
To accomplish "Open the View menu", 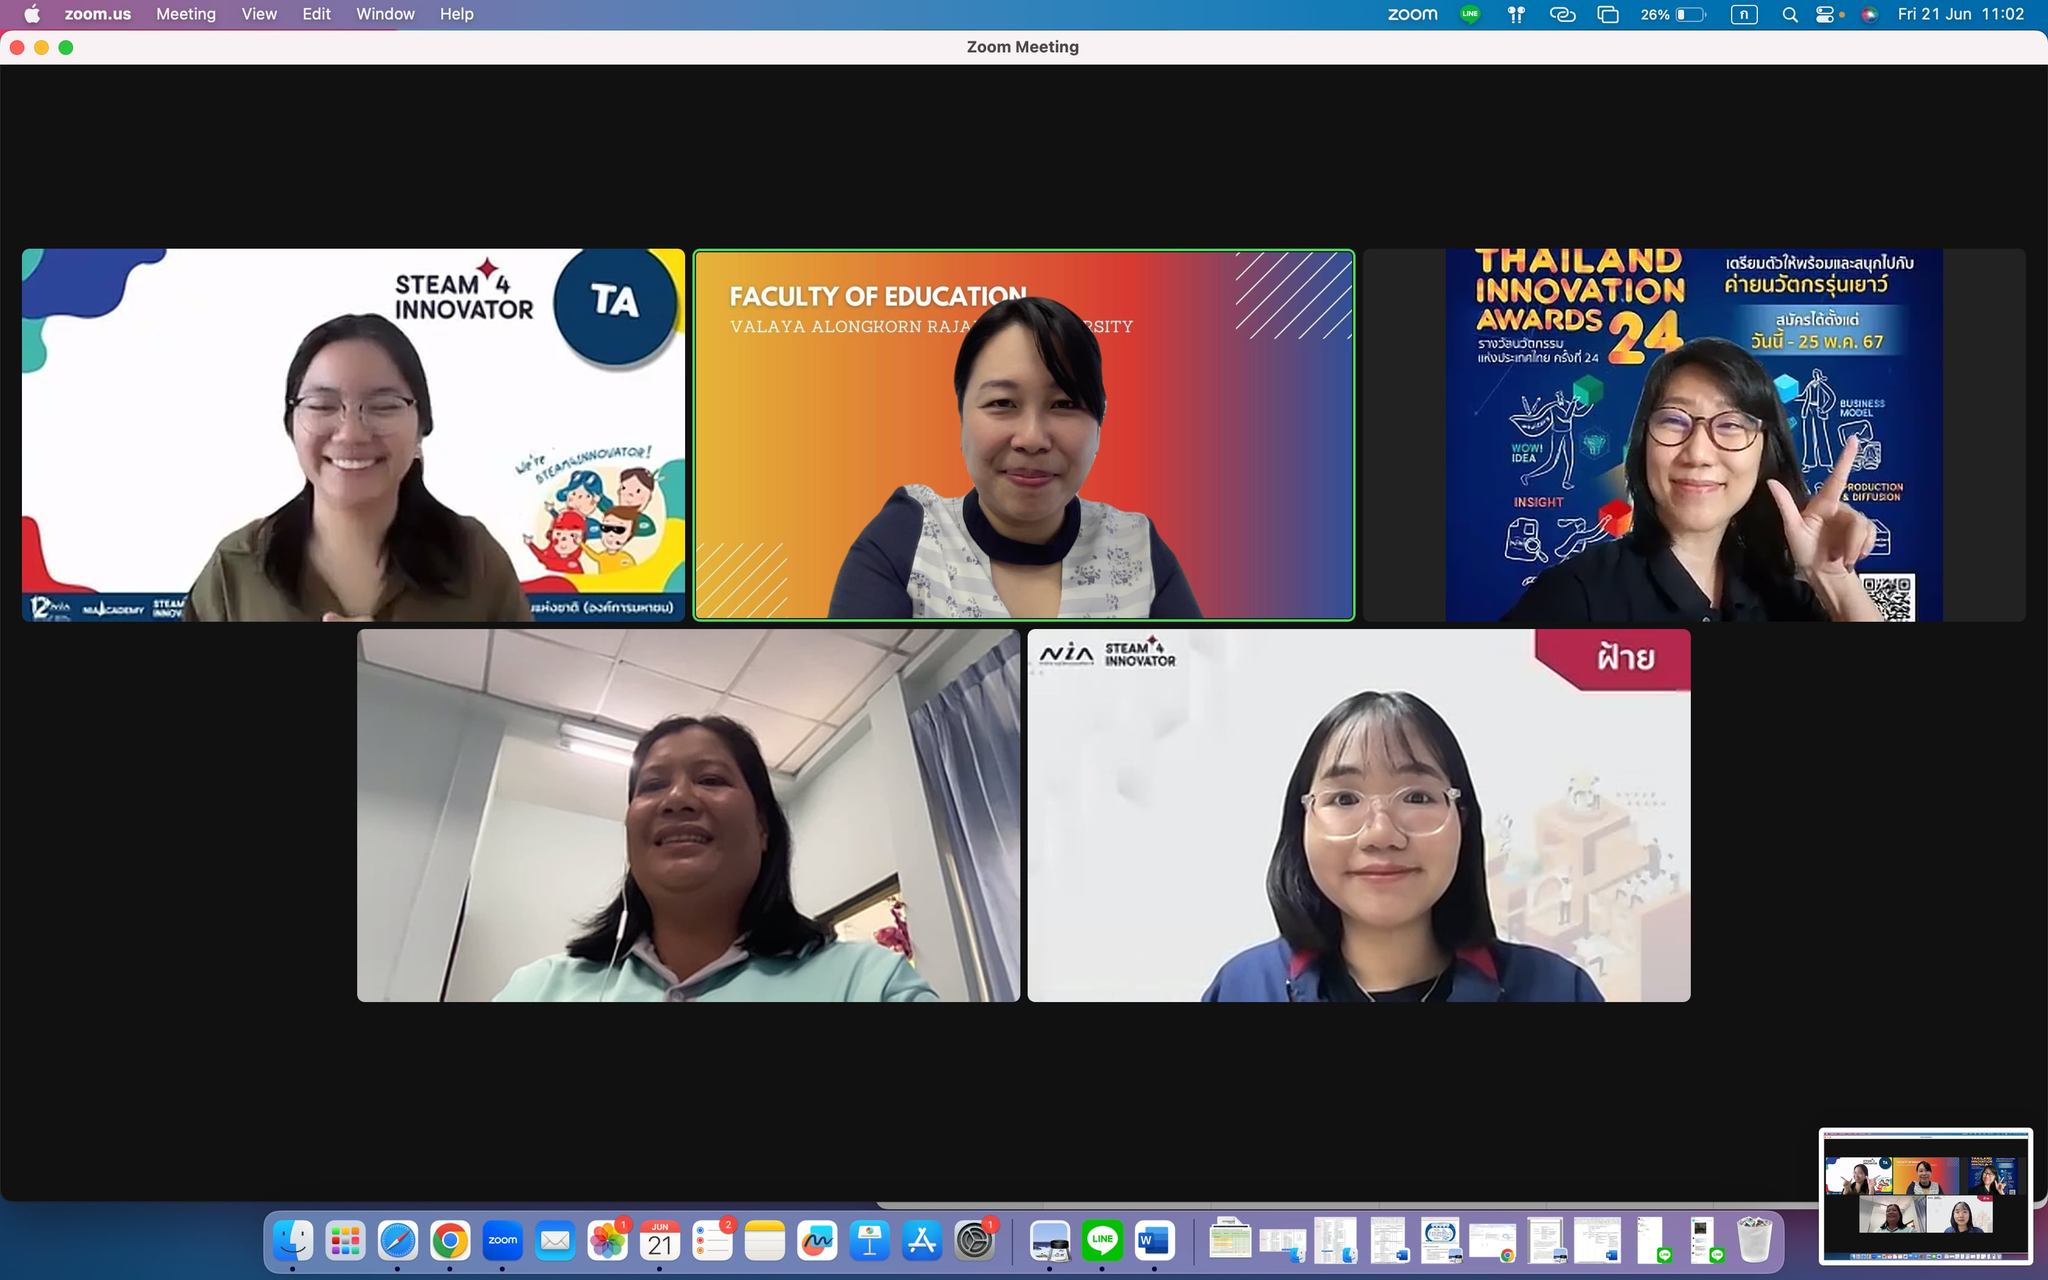I will pyautogui.click(x=259, y=14).
